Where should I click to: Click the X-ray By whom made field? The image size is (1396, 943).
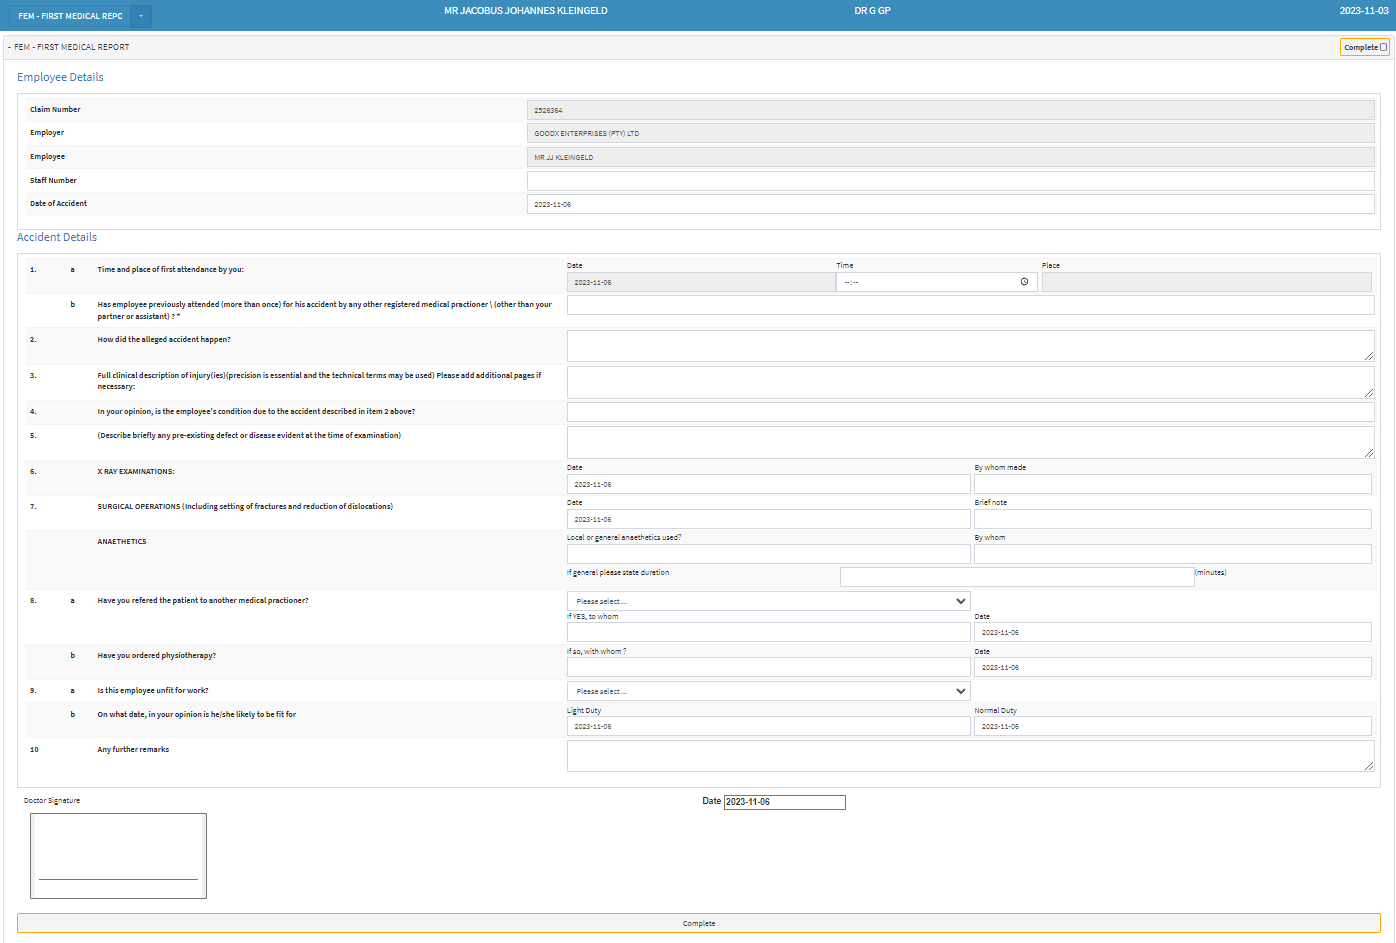1172,484
